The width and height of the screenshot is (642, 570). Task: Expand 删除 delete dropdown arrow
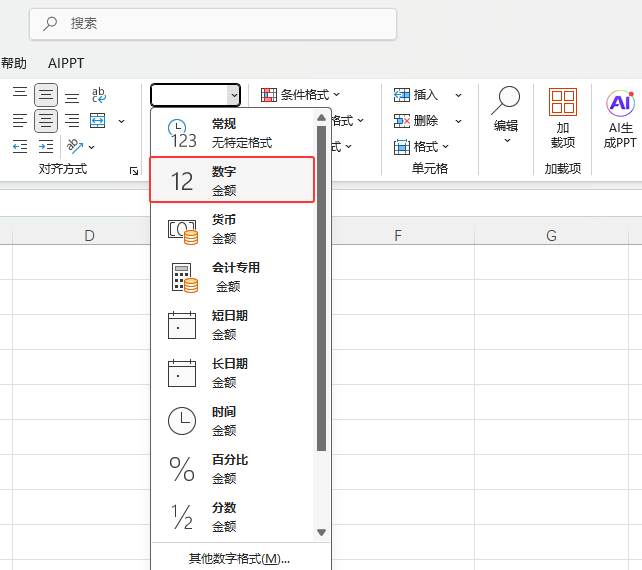(459, 121)
